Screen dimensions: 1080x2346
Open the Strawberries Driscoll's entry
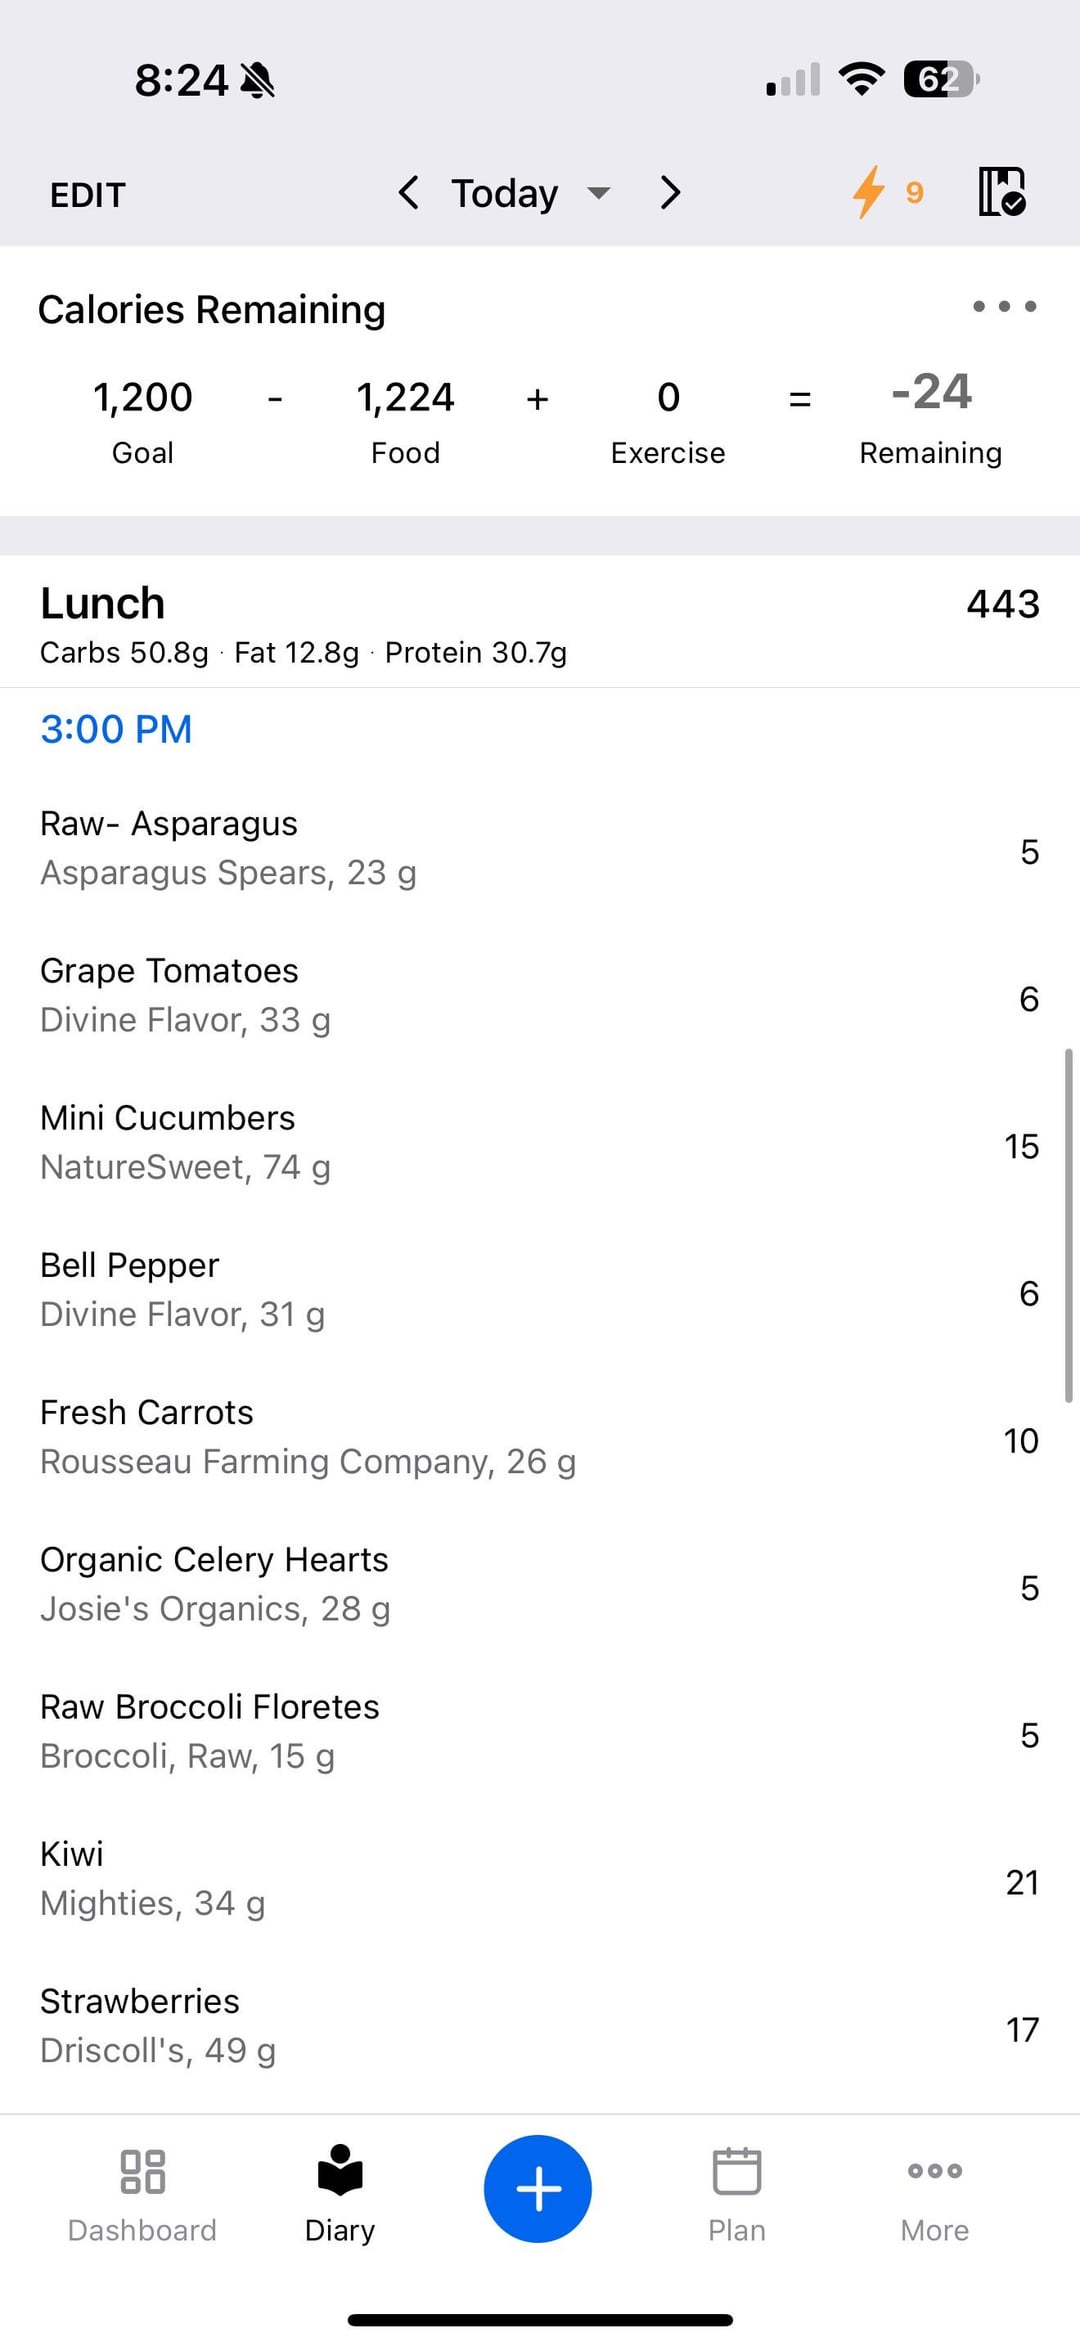[540, 2026]
